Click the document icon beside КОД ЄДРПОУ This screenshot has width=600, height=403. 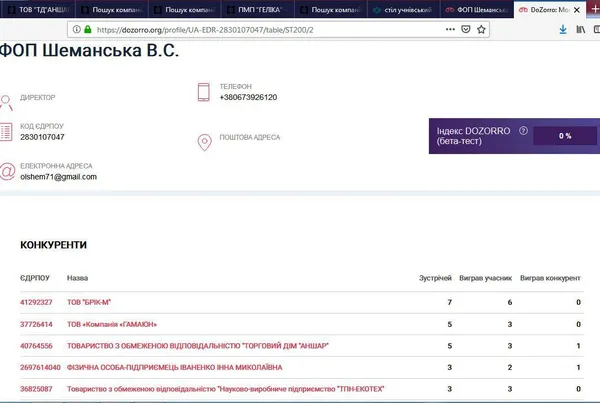[6, 132]
